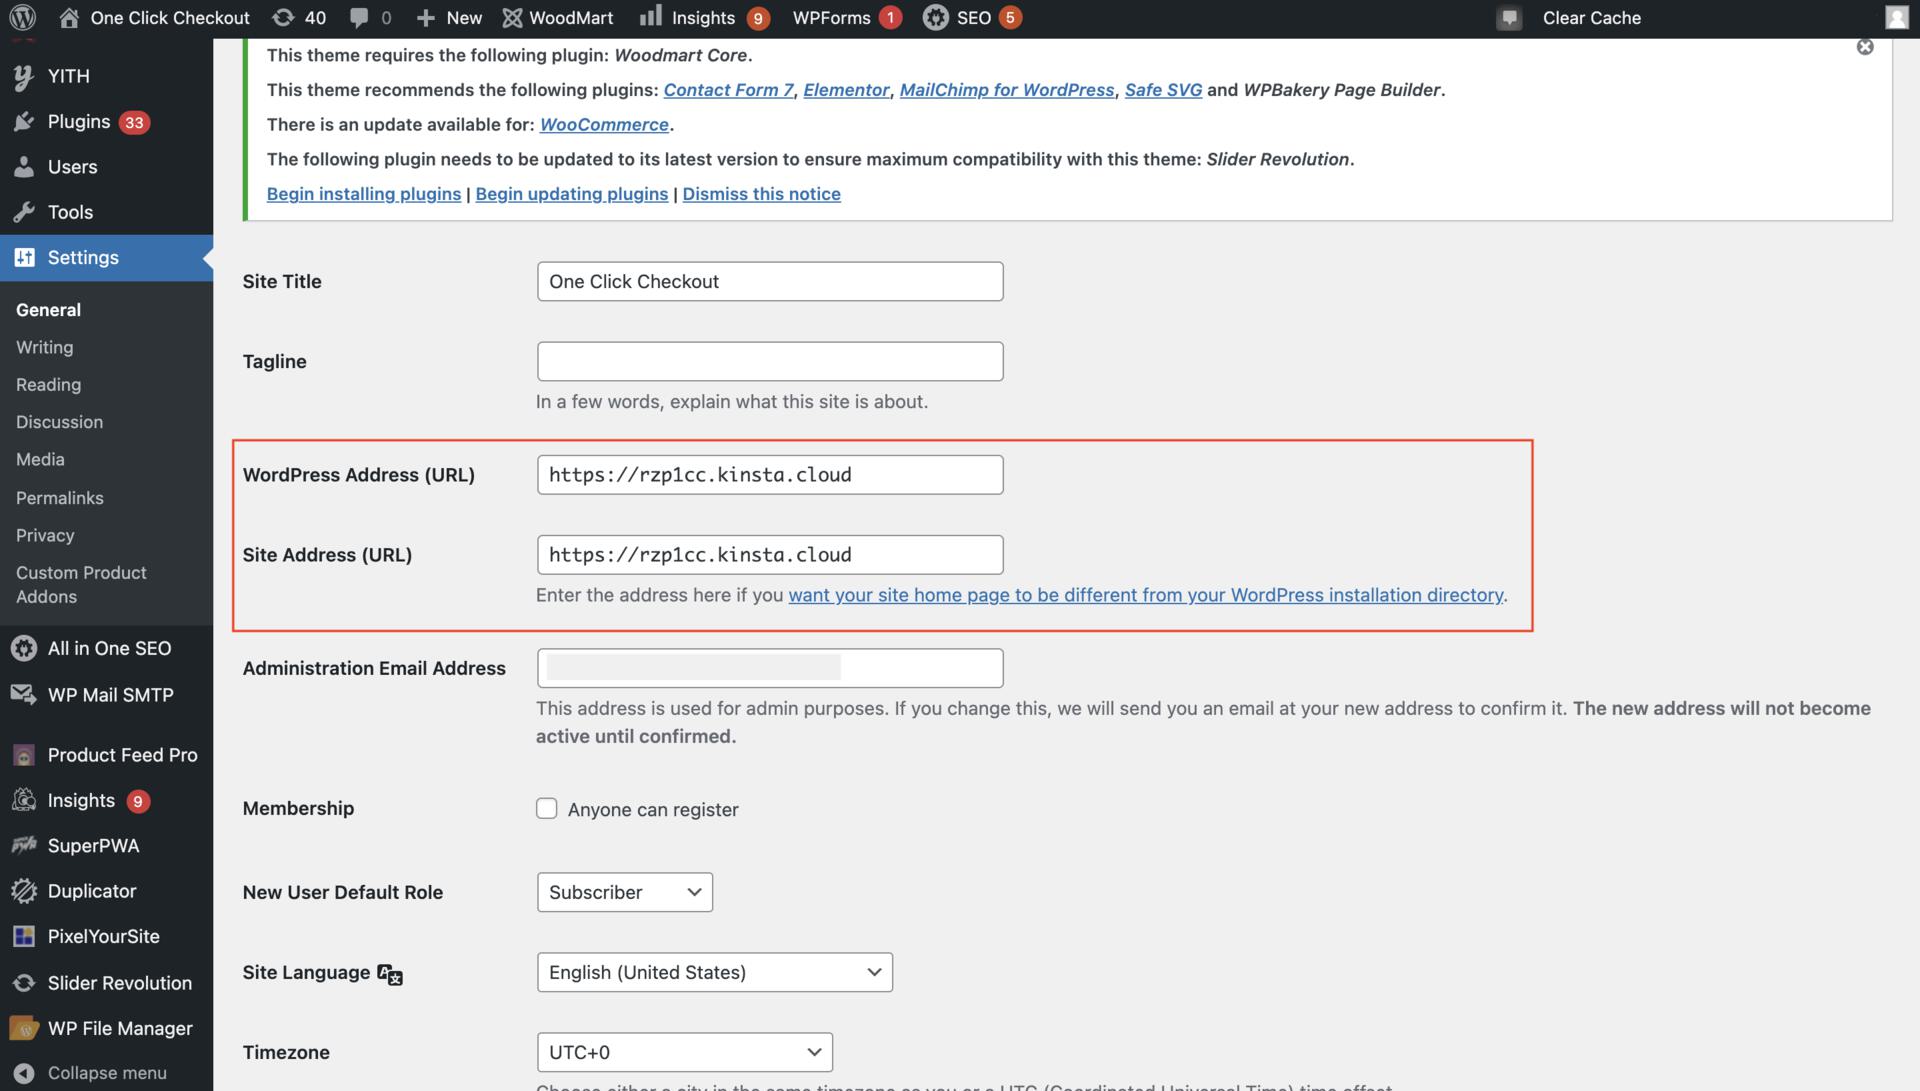
Task: Focus the Administration Email Address field
Action: [770, 668]
